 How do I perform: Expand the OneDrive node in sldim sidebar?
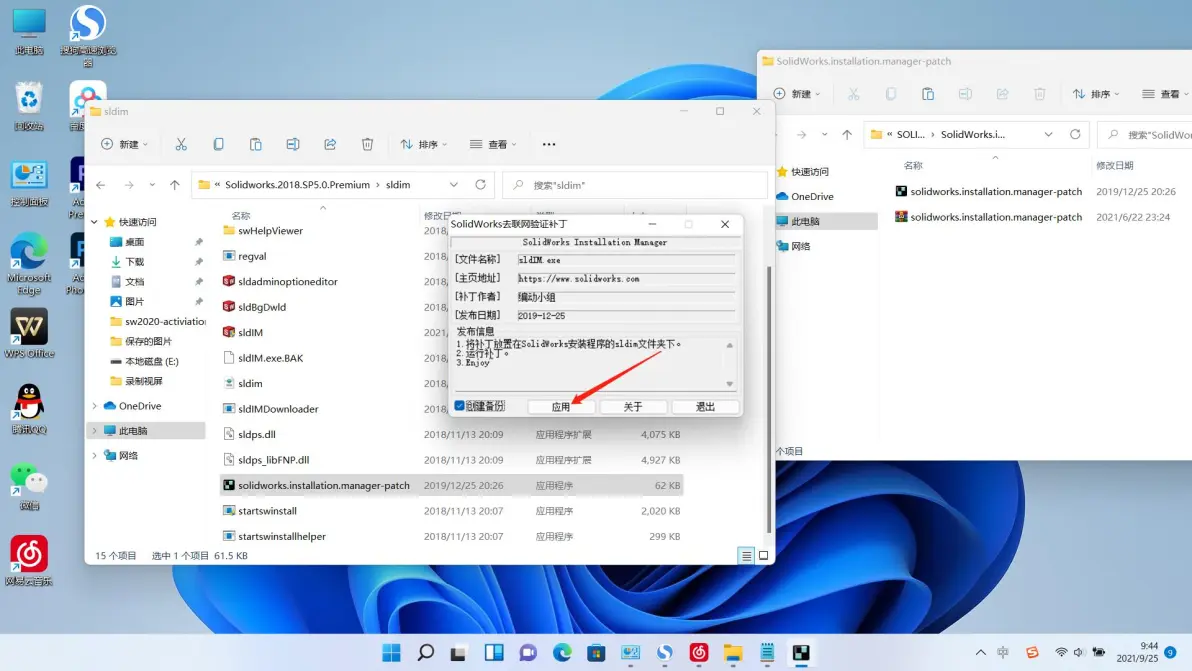95,406
